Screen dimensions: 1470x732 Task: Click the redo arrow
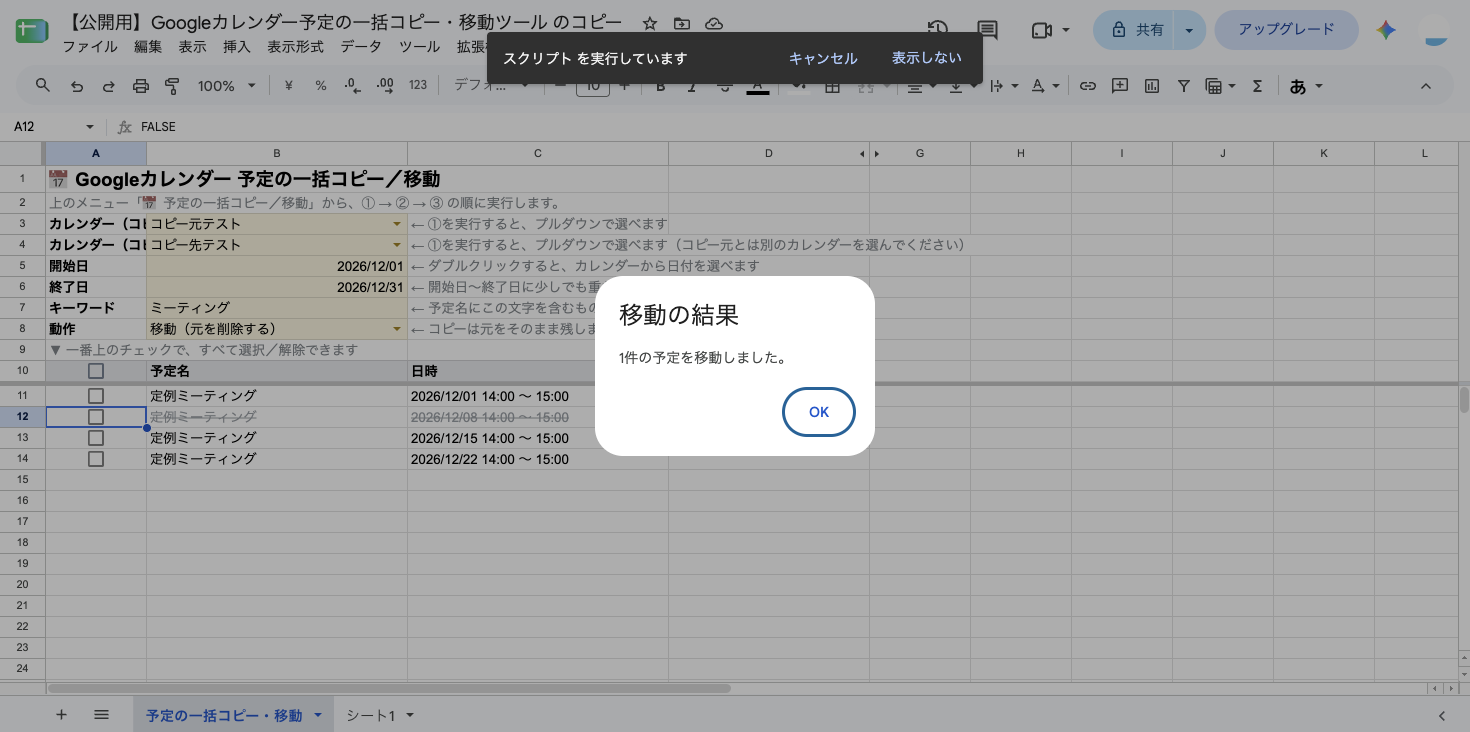coord(108,86)
